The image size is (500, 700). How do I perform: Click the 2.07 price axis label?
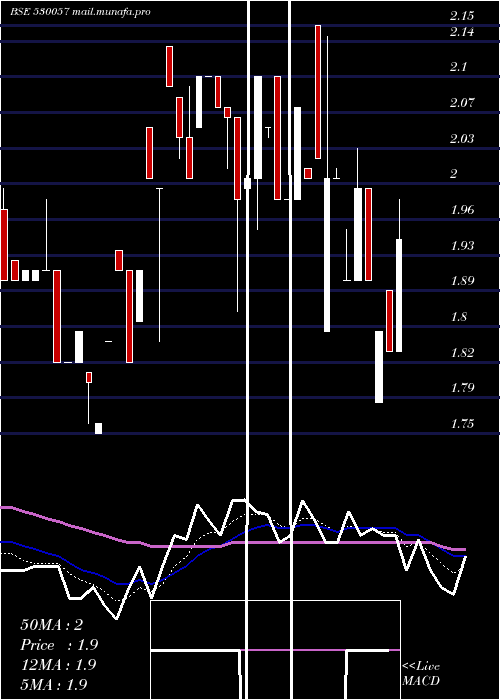(x=462, y=103)
